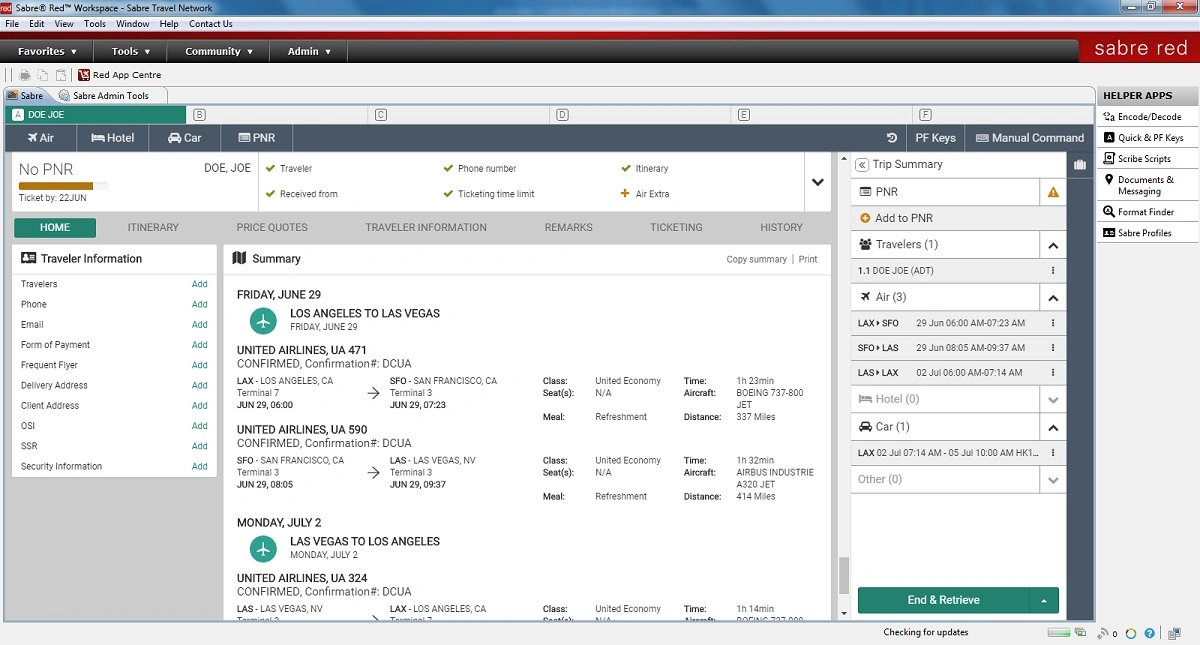Click End & Retrieve button
This screenshot has width=1200, height=645.
[944, 600]
